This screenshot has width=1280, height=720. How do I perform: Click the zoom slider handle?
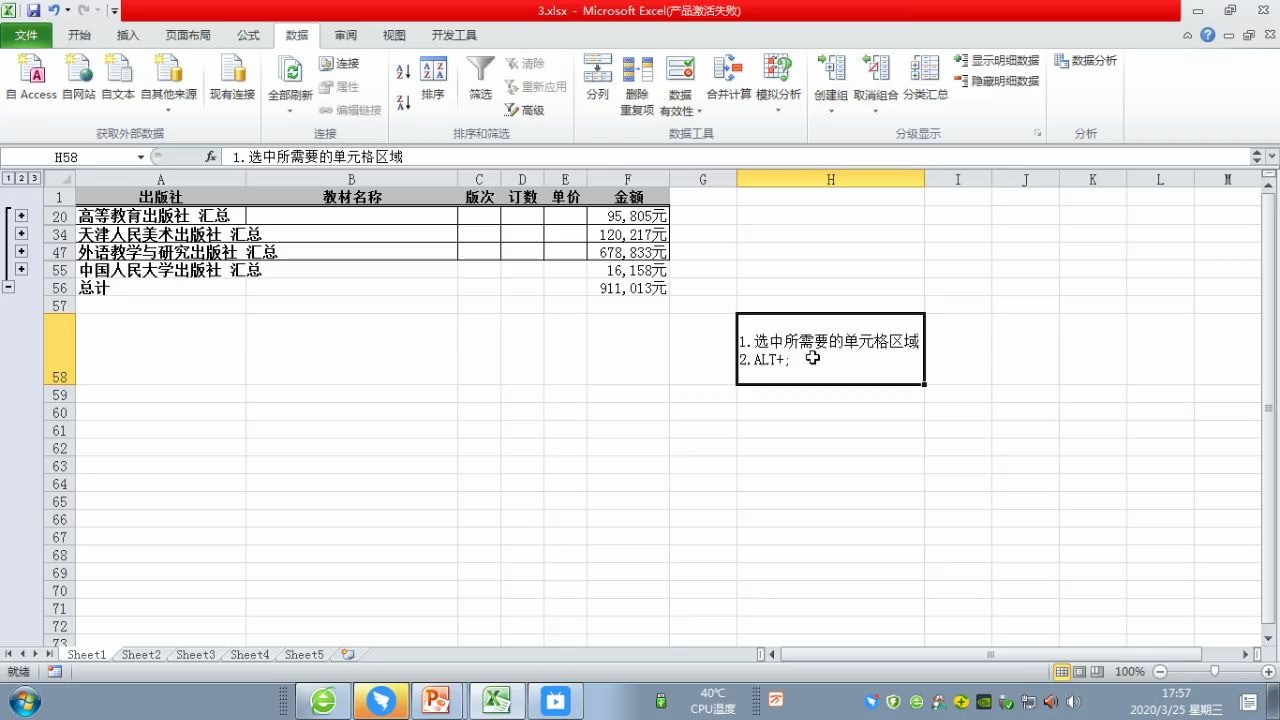click(x=1214, y=672)
